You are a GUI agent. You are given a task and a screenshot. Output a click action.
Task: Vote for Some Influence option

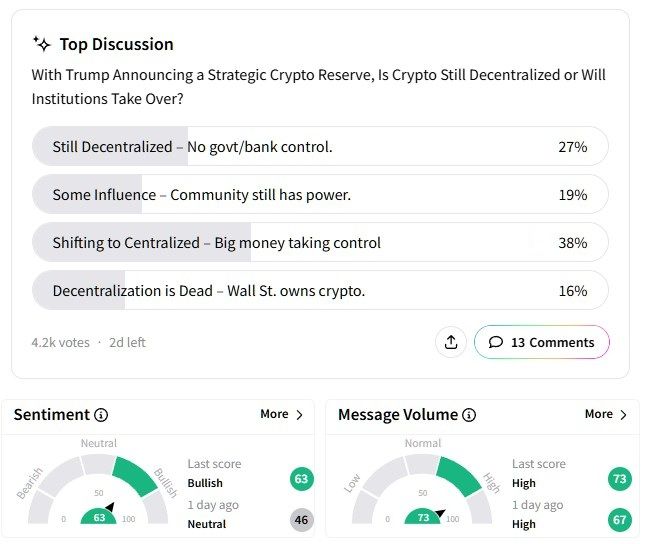[320, 194]
